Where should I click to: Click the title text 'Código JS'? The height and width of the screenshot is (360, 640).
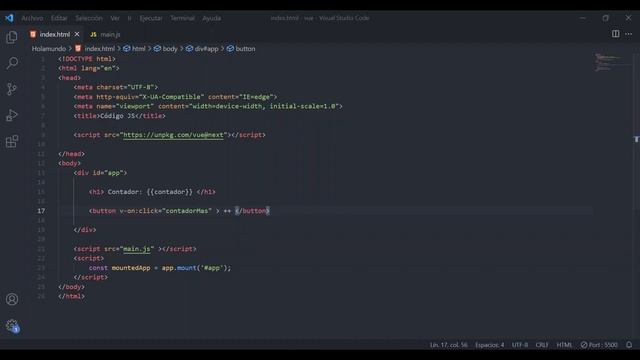[x=117, y=116]
